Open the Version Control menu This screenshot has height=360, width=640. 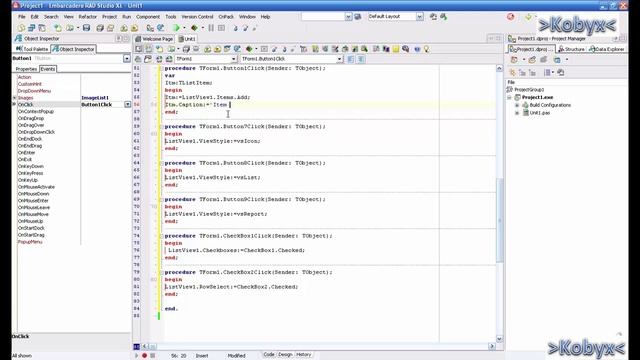click(197, 17)
